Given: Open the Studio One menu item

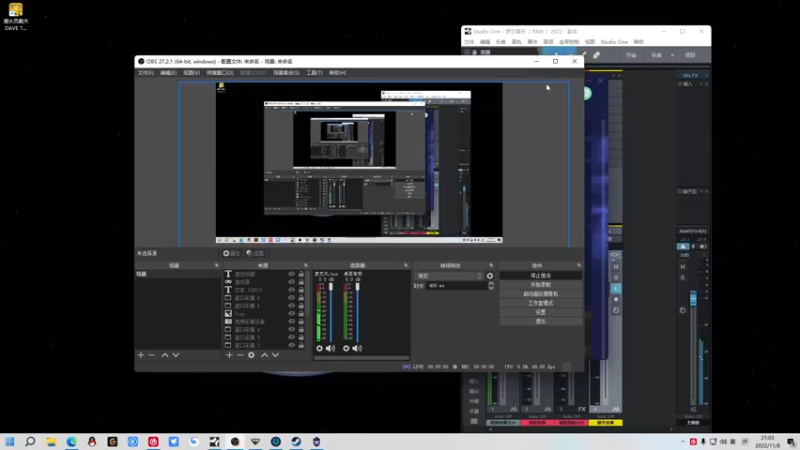Looking at the screenshot, I should 614,42.
